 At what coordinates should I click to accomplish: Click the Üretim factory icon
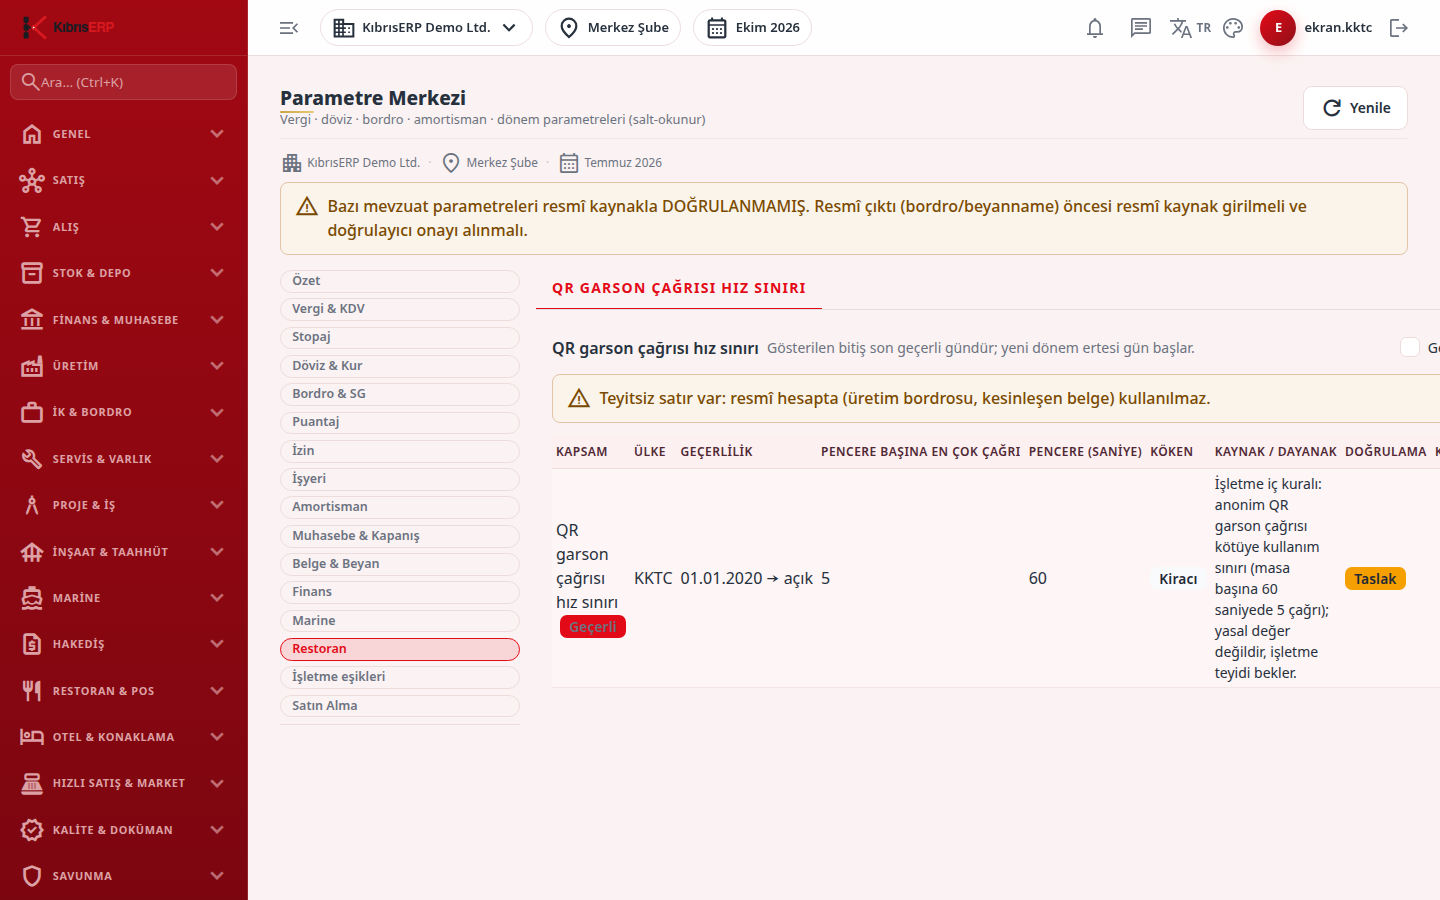[x=32, y=366]
